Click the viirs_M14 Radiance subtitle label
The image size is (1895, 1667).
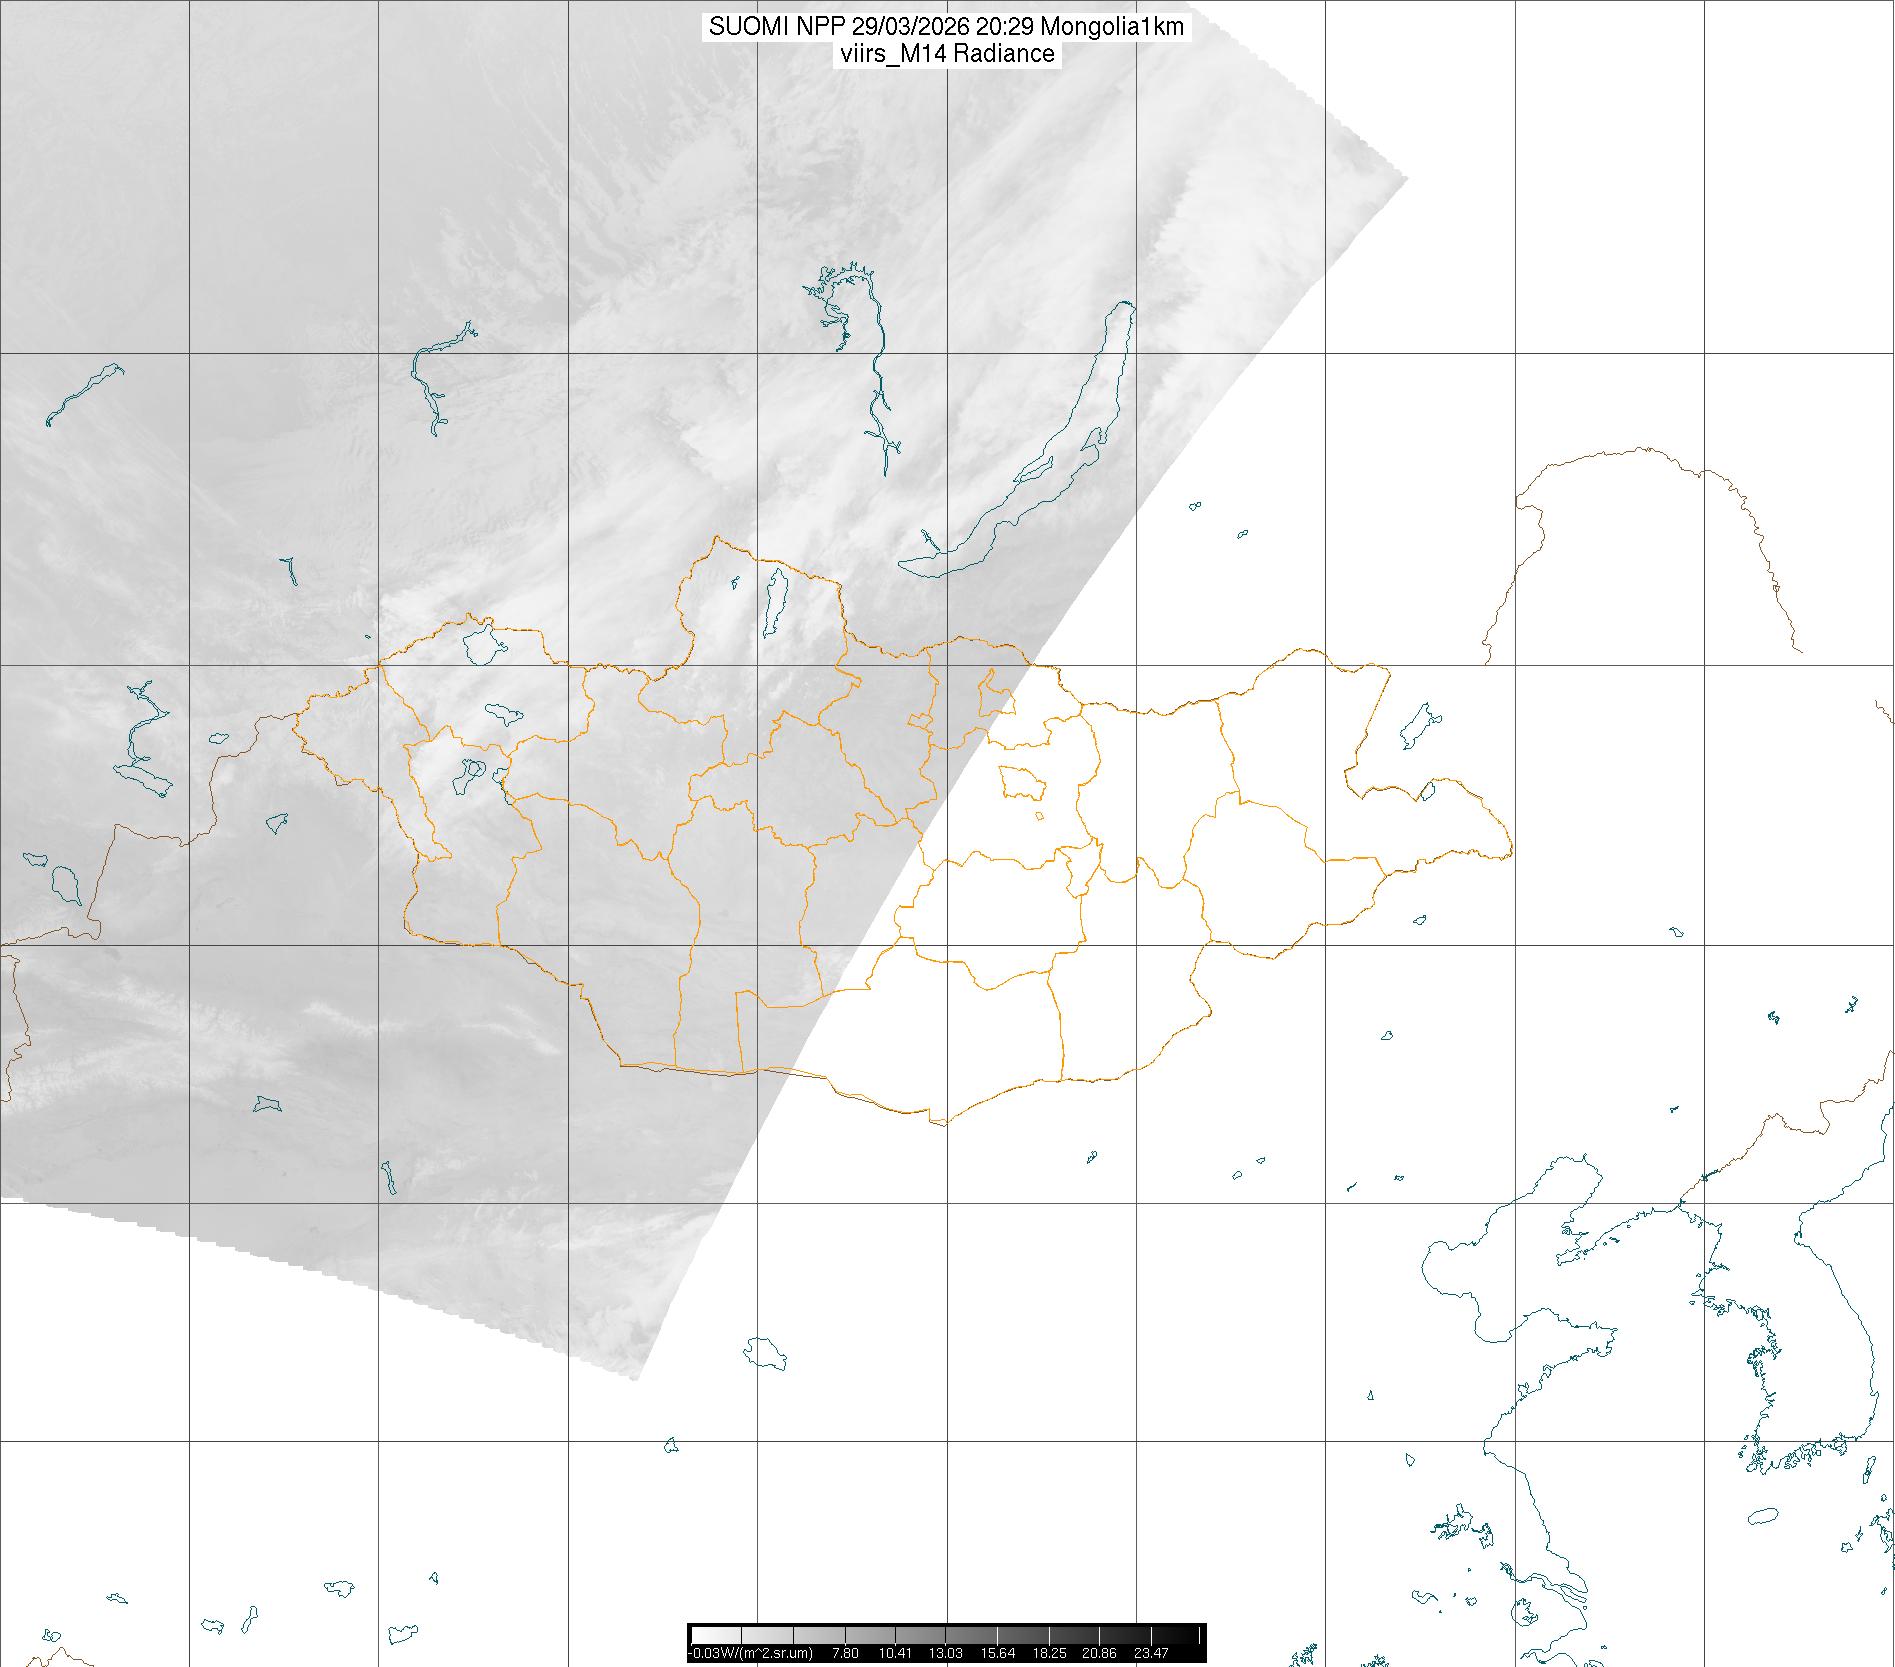[946, 54]
